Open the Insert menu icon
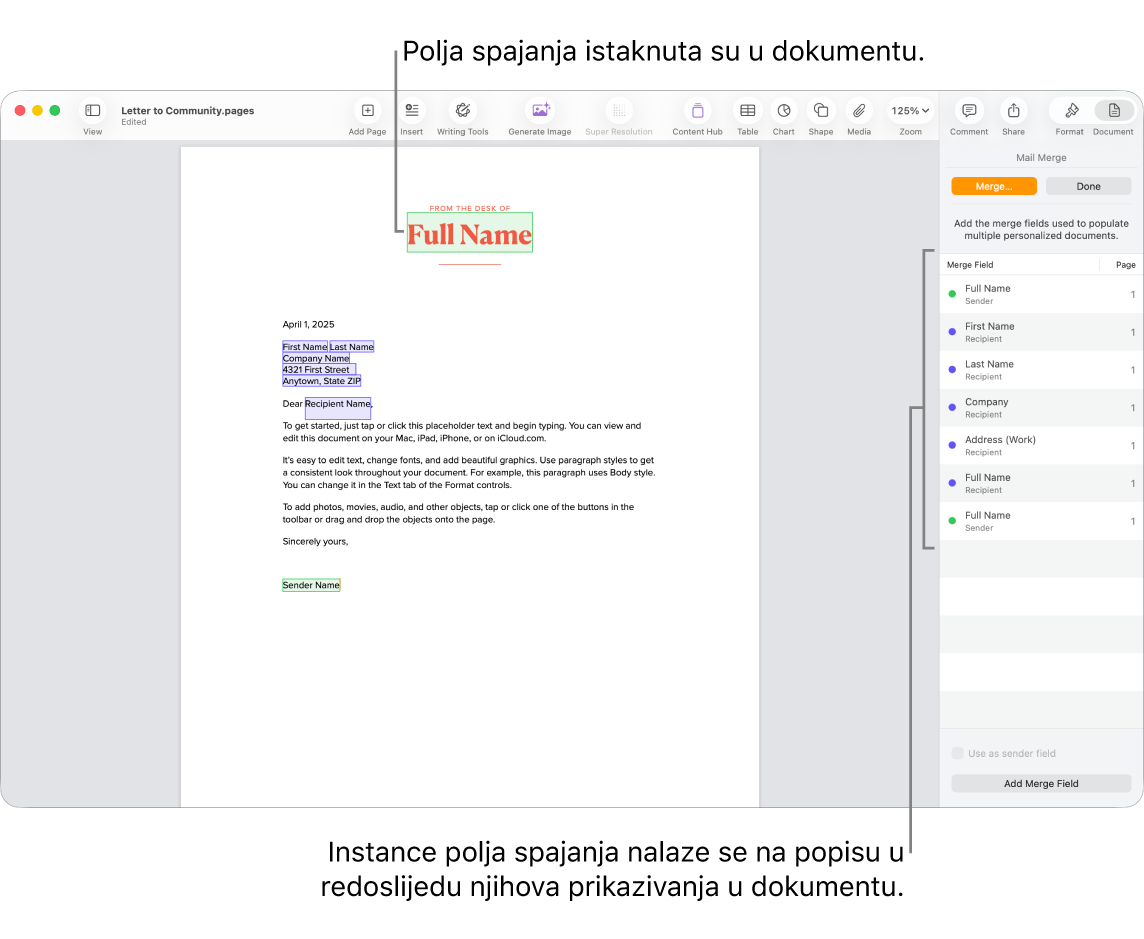 [x=411, y=111]
